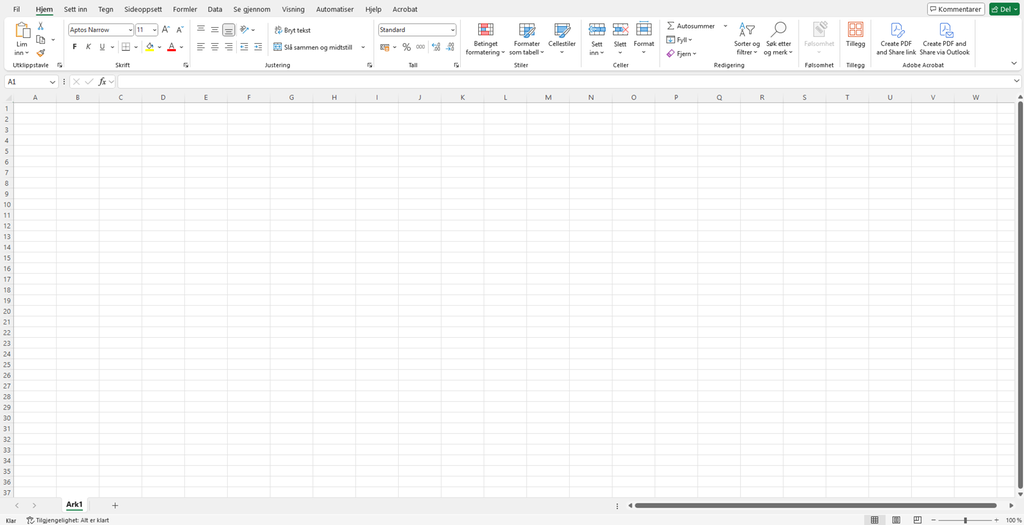Click the insert function fx icon

pos(102,82)
